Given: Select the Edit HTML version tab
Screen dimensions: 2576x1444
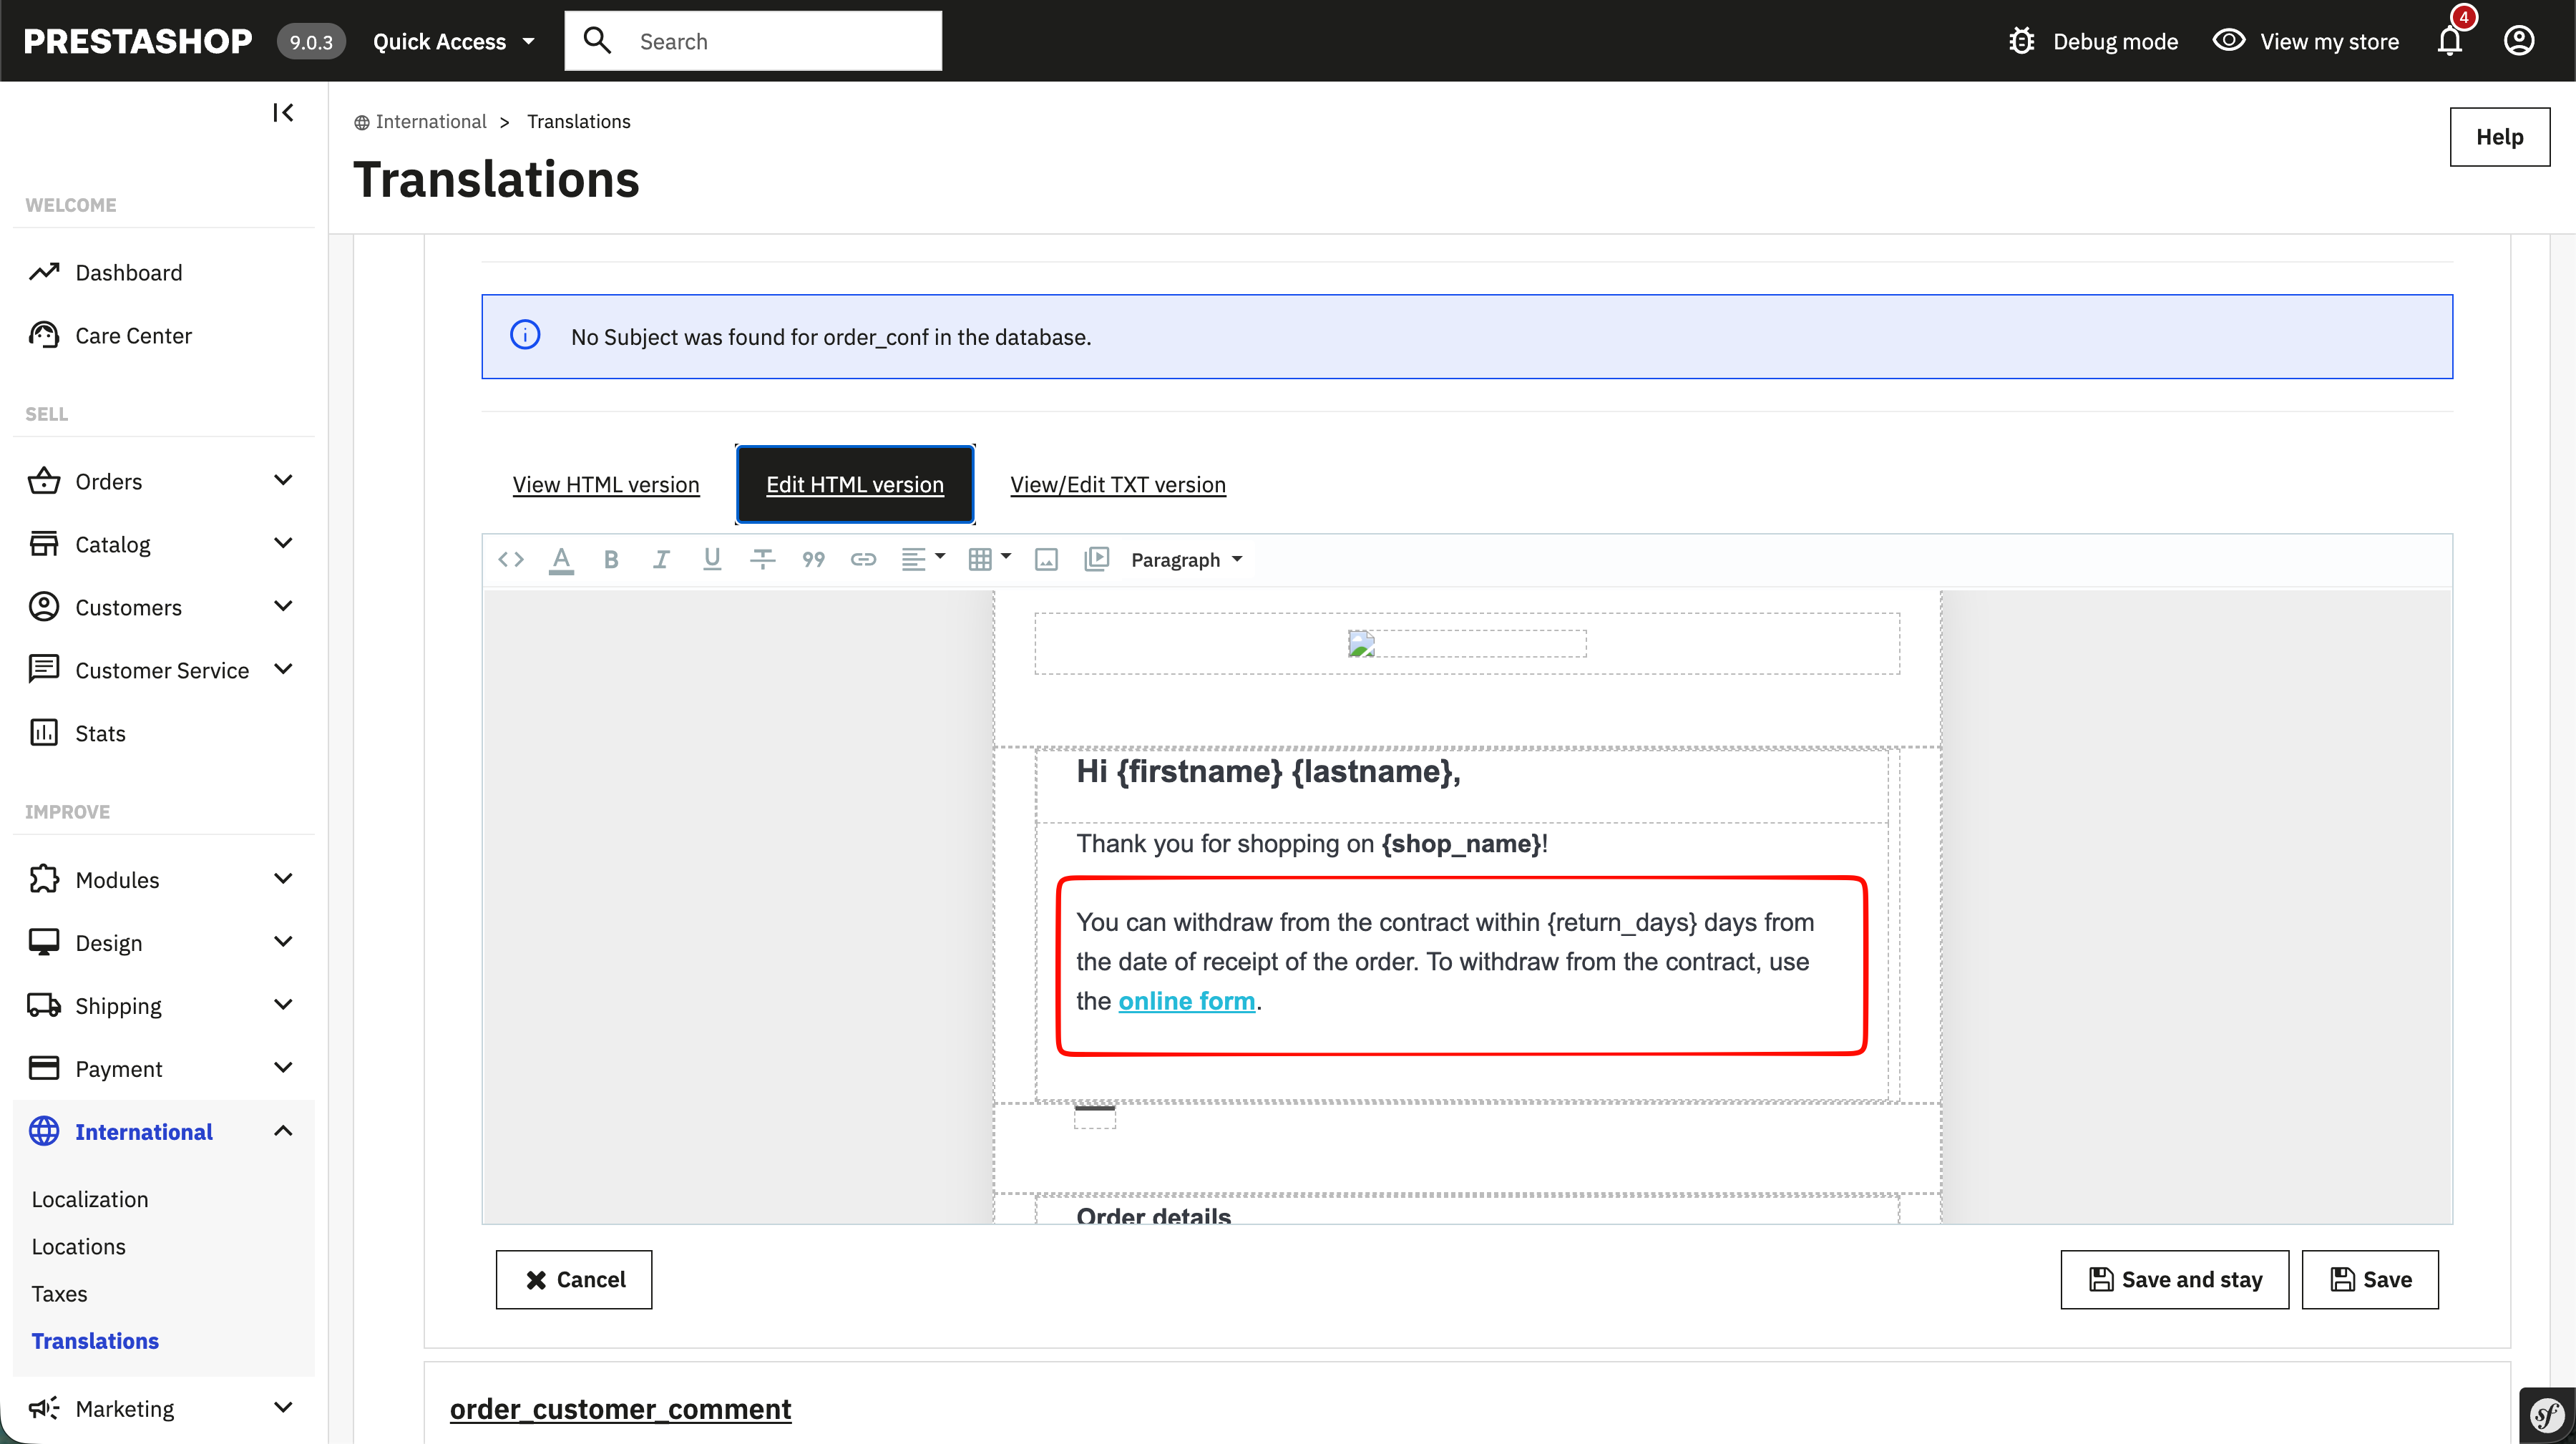Looking at the screenshot, I should pos(855,484).
